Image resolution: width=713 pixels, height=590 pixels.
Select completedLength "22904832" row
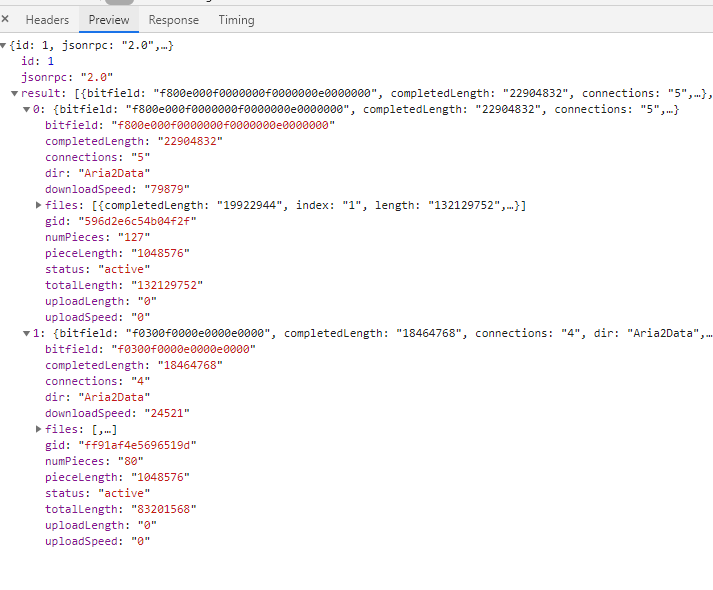point(134,141)
